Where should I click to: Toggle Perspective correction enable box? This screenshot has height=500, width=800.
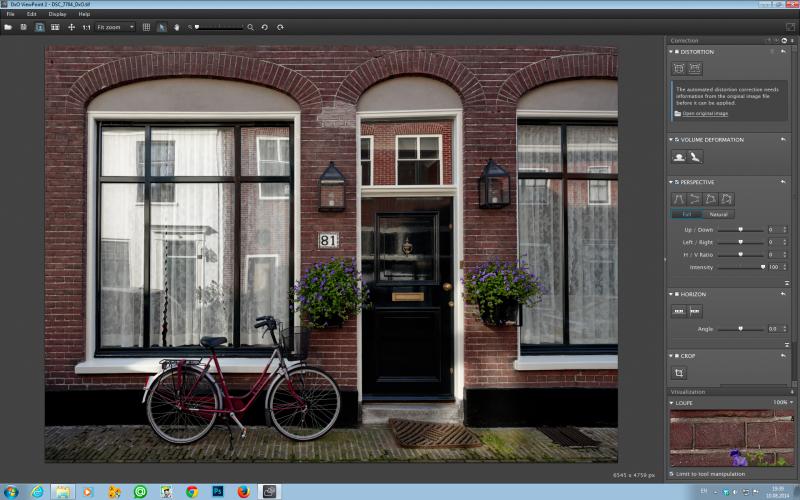click(677, 182)
